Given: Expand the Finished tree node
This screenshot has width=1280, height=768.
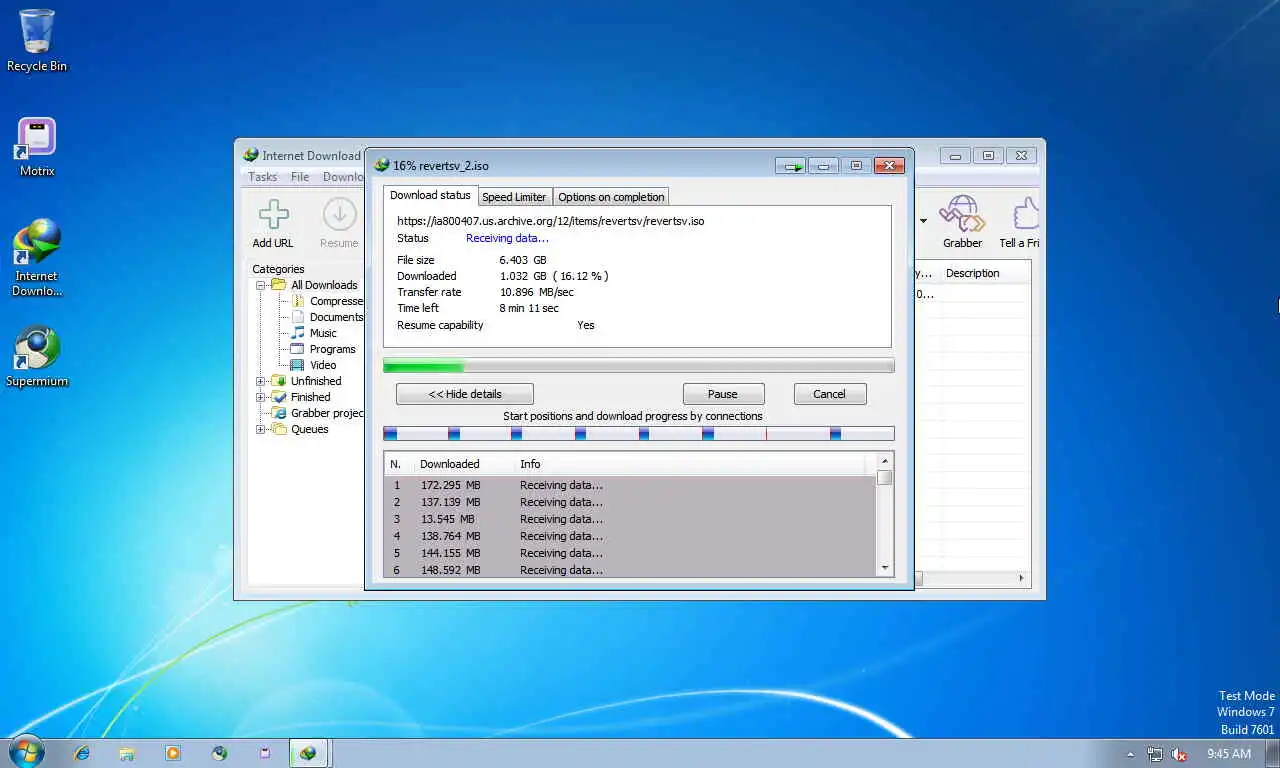Looking at the screenshot, I should [x=261, y=397].
